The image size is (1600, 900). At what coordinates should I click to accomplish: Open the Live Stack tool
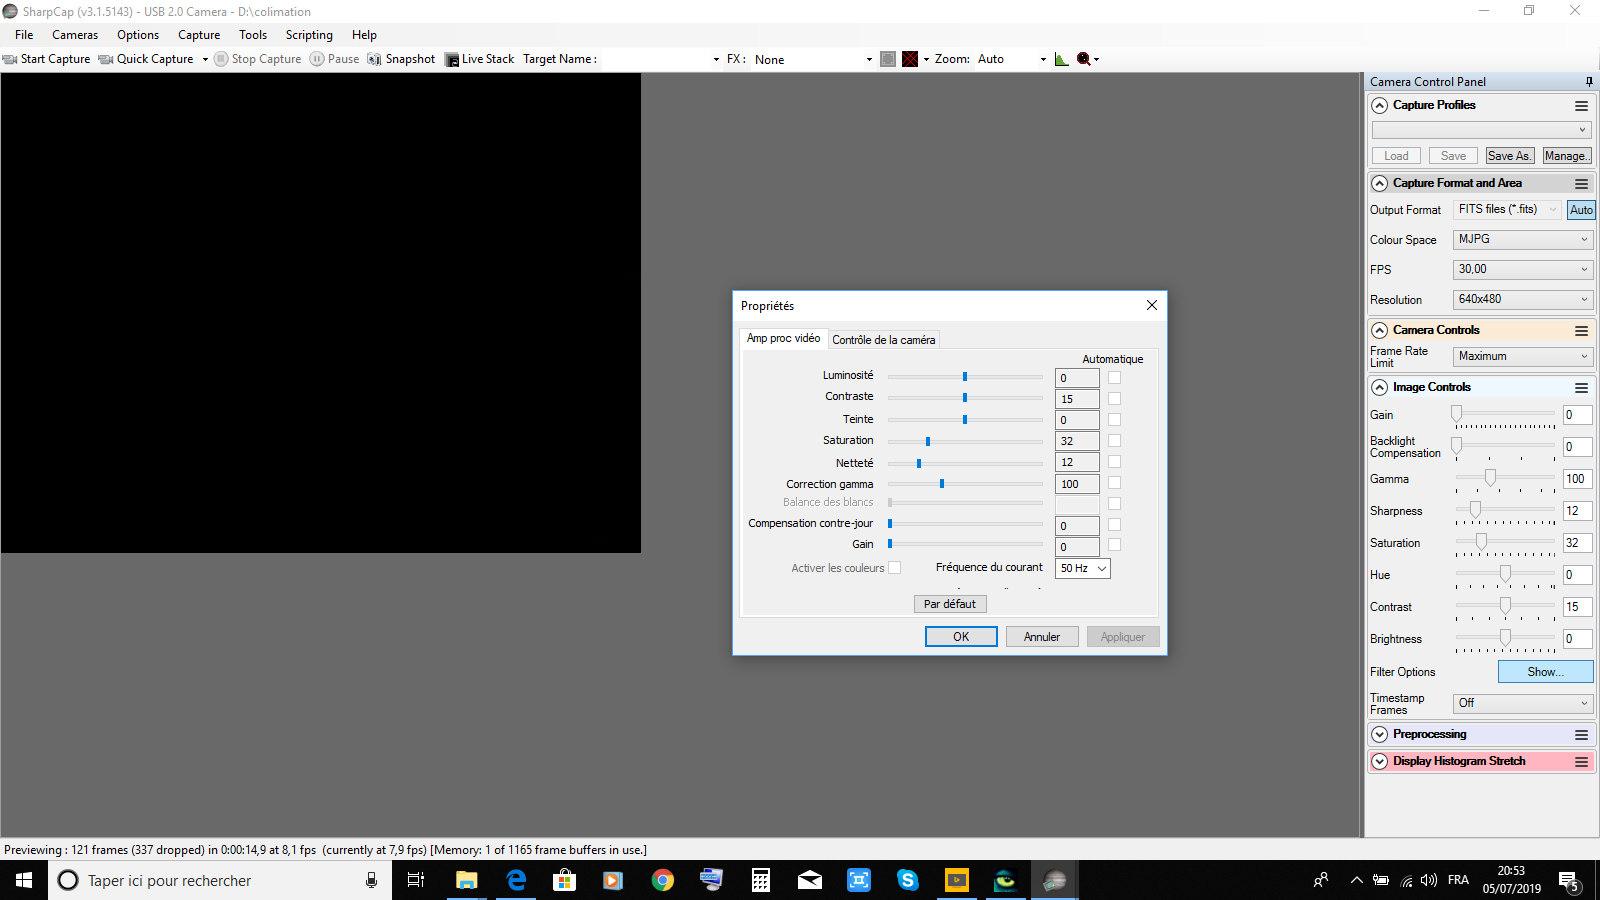(479, 59)
